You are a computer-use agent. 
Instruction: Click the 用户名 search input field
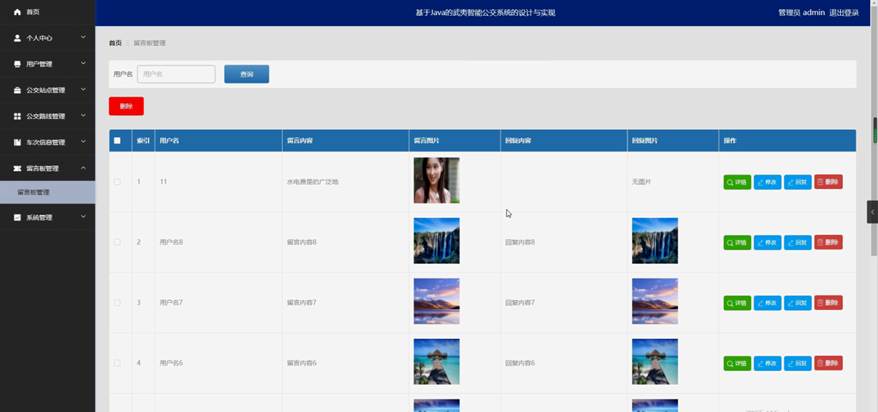(x=176, y=74)
